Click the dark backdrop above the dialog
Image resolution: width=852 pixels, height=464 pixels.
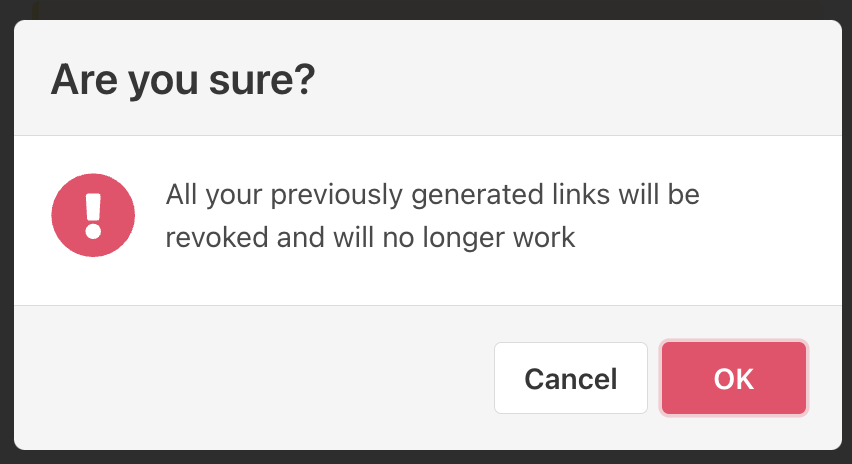426,8
